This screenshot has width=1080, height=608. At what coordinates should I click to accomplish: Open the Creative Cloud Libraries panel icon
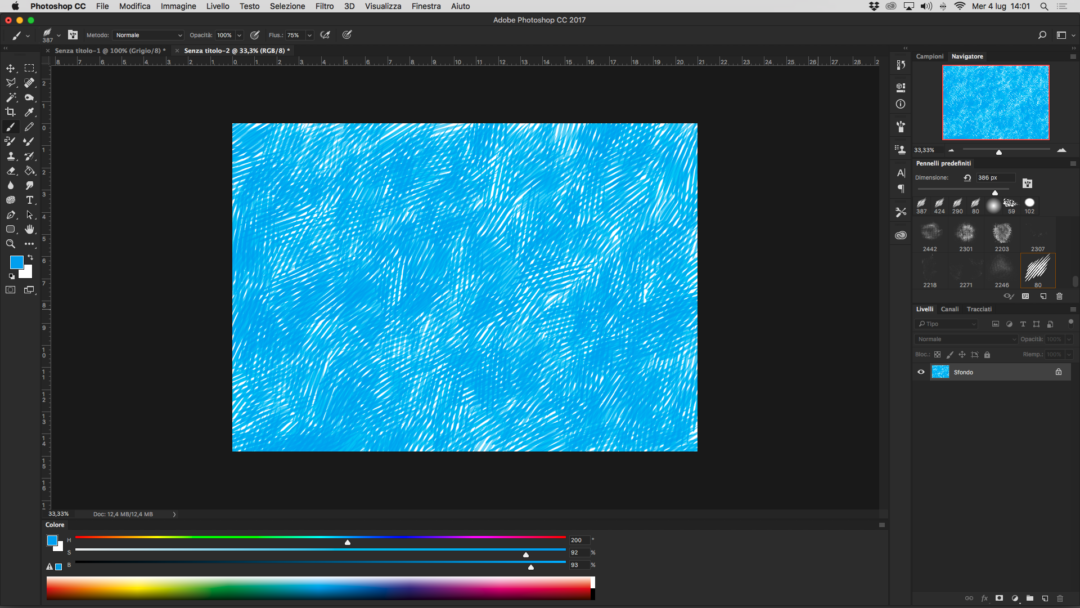[x=900, y=235]
